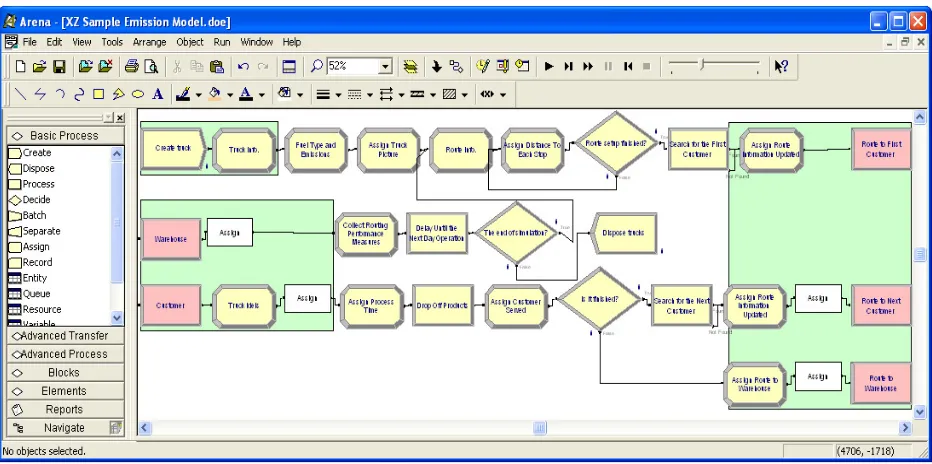Select the Arc drawing tool
The width and height of the screenshot is (932, 464).
[x=59, y=94]
